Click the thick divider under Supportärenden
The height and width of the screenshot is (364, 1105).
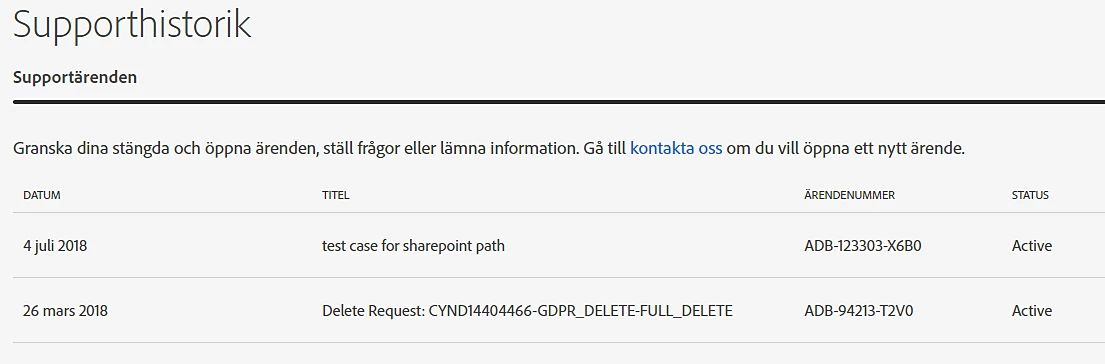point(559,102)
